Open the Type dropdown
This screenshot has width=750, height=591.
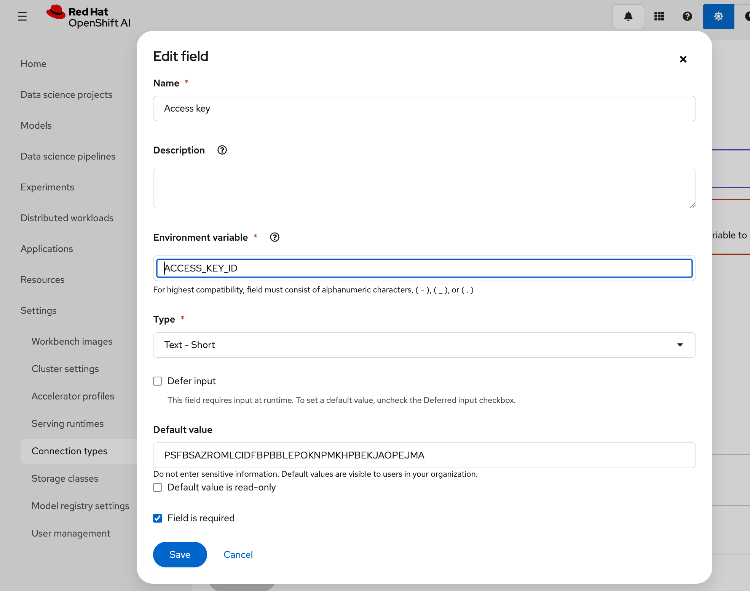(424, 345)
